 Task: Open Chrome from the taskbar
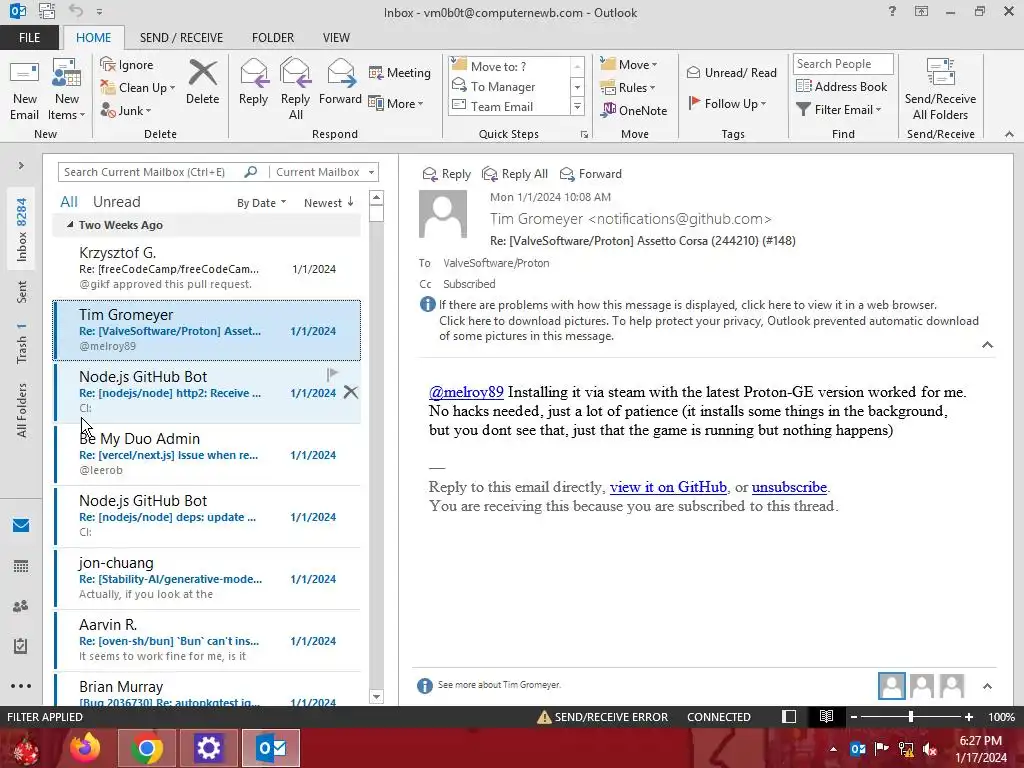pos(147,748)
